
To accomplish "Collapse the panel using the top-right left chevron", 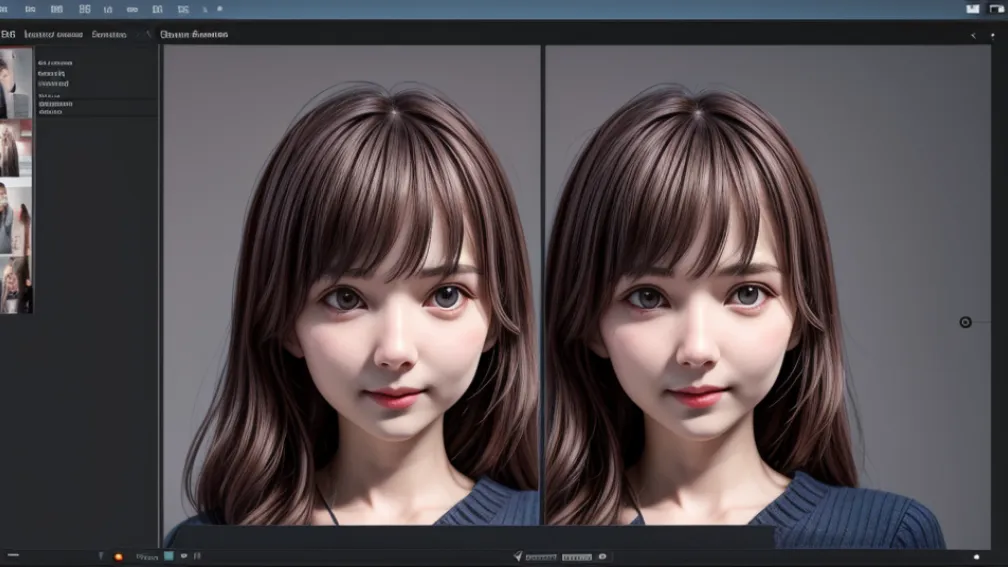I will 973,35.
